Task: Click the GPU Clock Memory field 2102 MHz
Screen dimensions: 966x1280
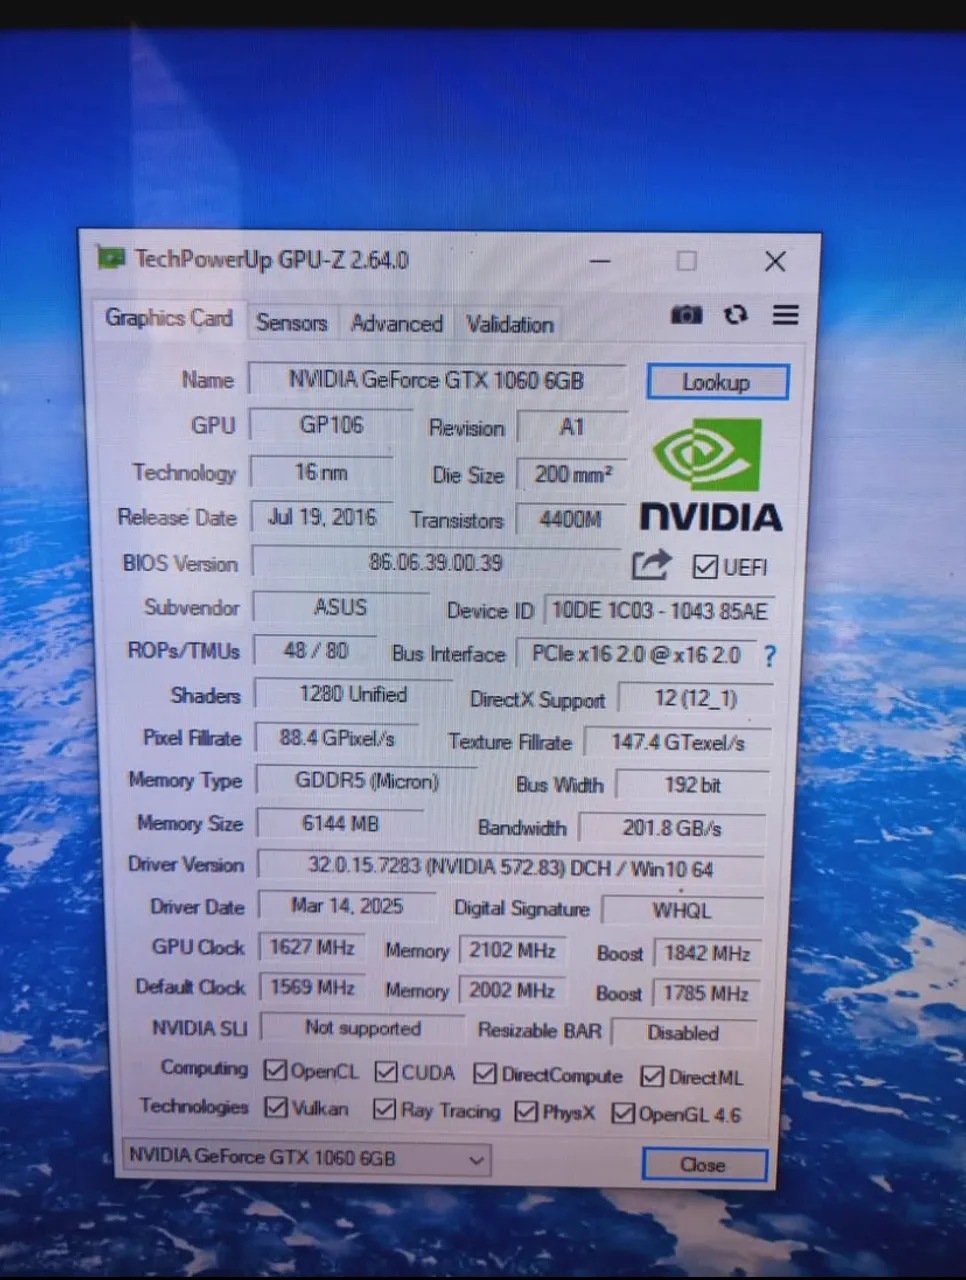Action: 513,950
